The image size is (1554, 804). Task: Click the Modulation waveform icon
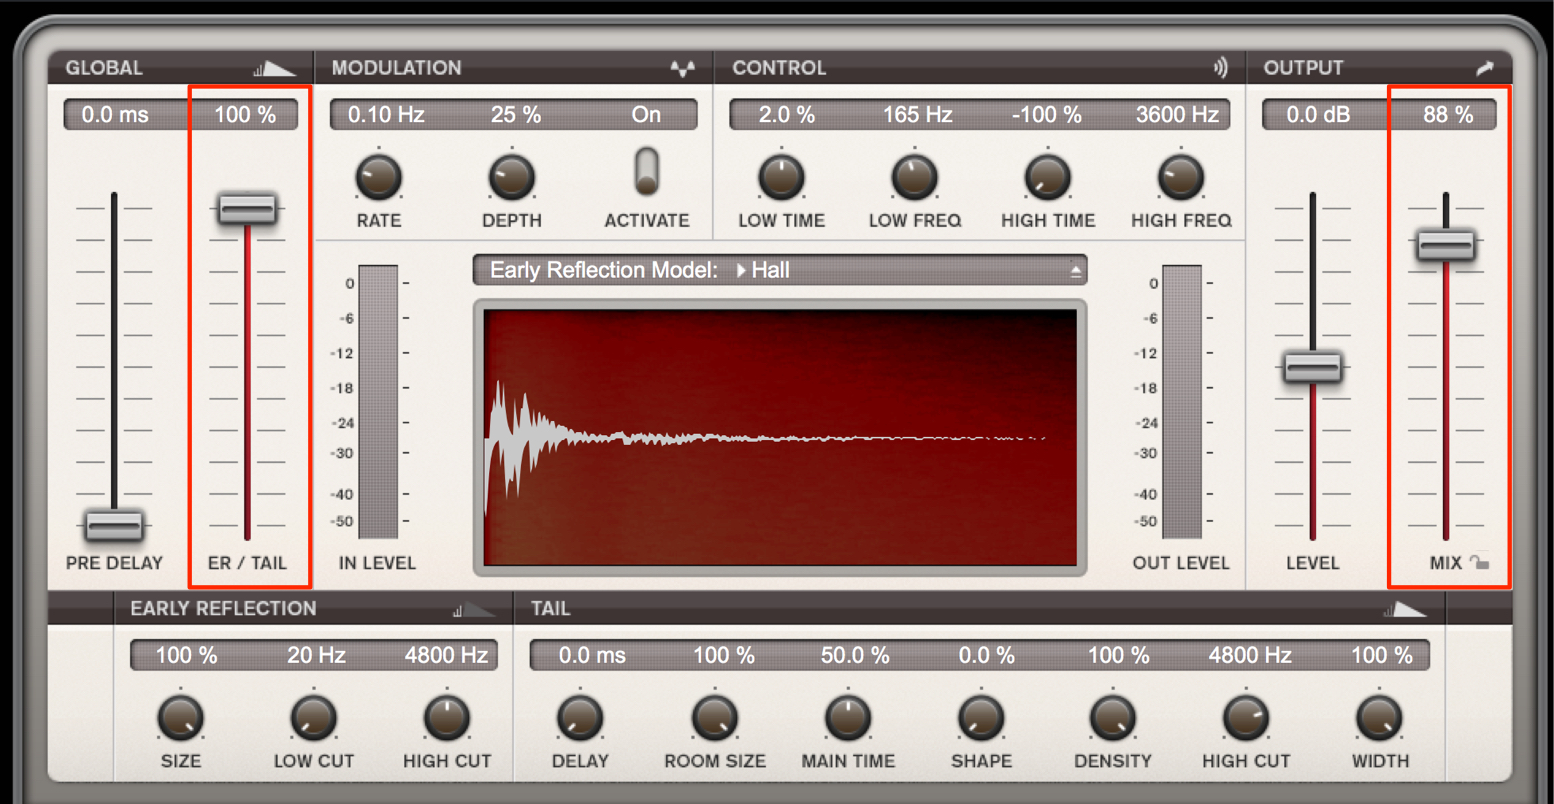tap(683, 69)
